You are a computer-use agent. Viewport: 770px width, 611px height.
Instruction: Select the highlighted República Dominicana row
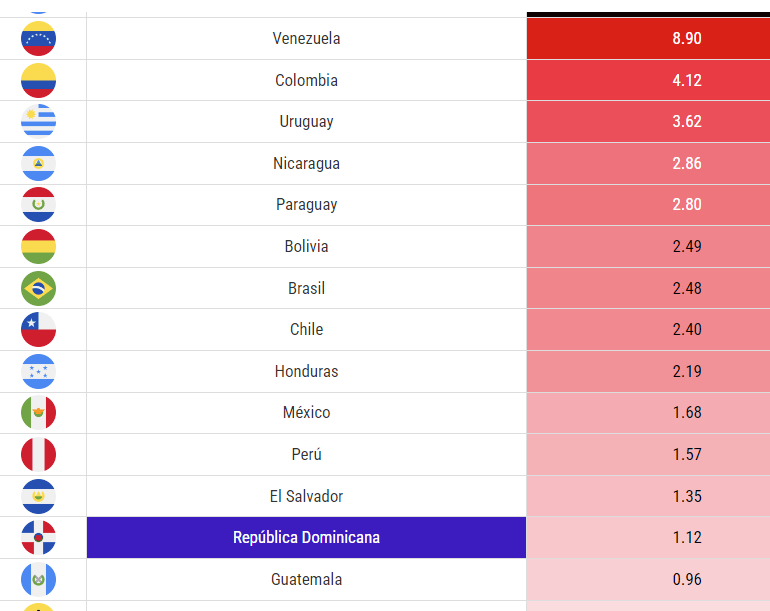(306, 537)
